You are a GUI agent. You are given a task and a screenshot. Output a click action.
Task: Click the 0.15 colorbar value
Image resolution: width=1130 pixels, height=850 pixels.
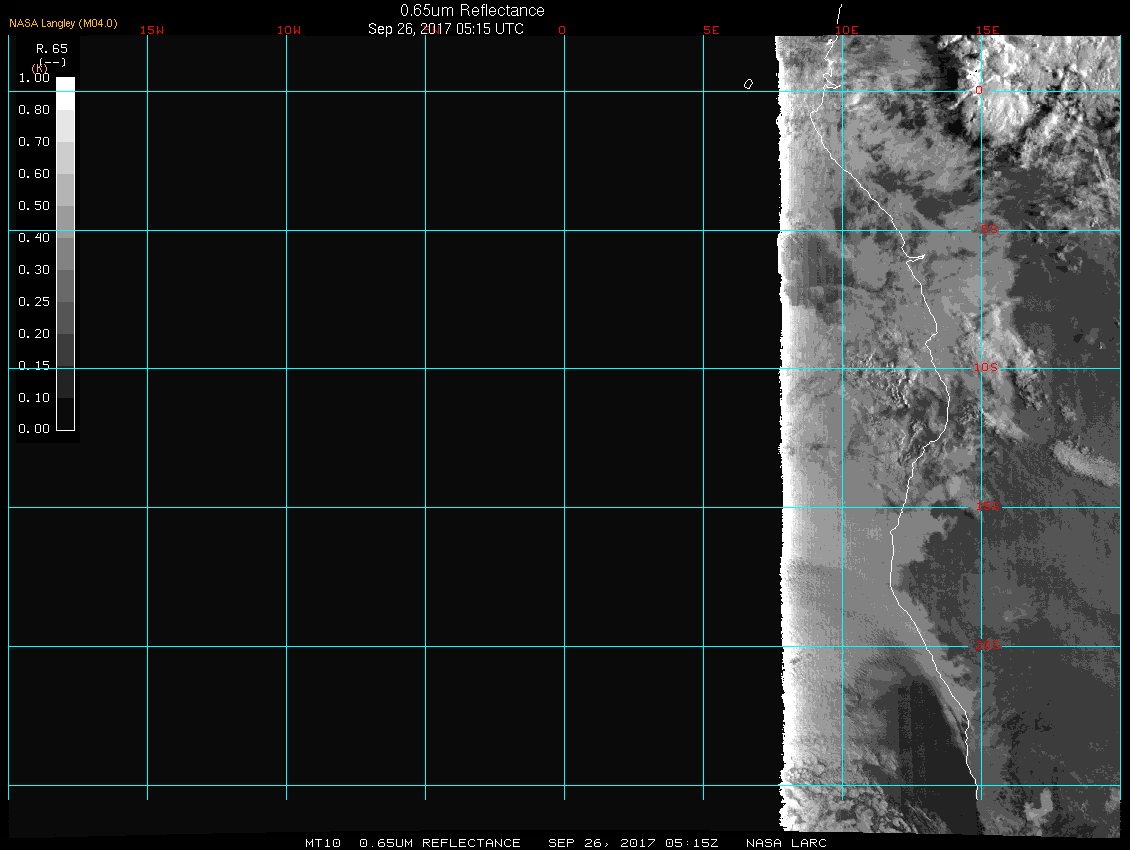34,366
